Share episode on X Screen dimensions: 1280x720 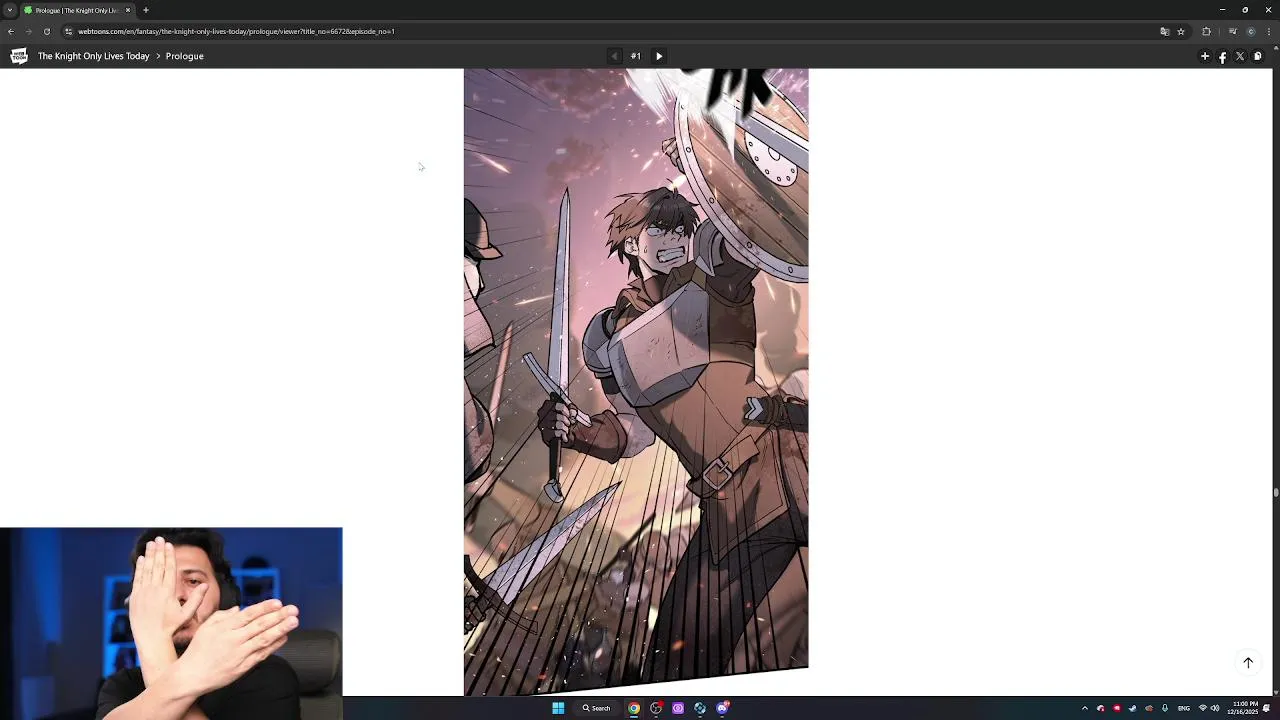pos(1240,56)
